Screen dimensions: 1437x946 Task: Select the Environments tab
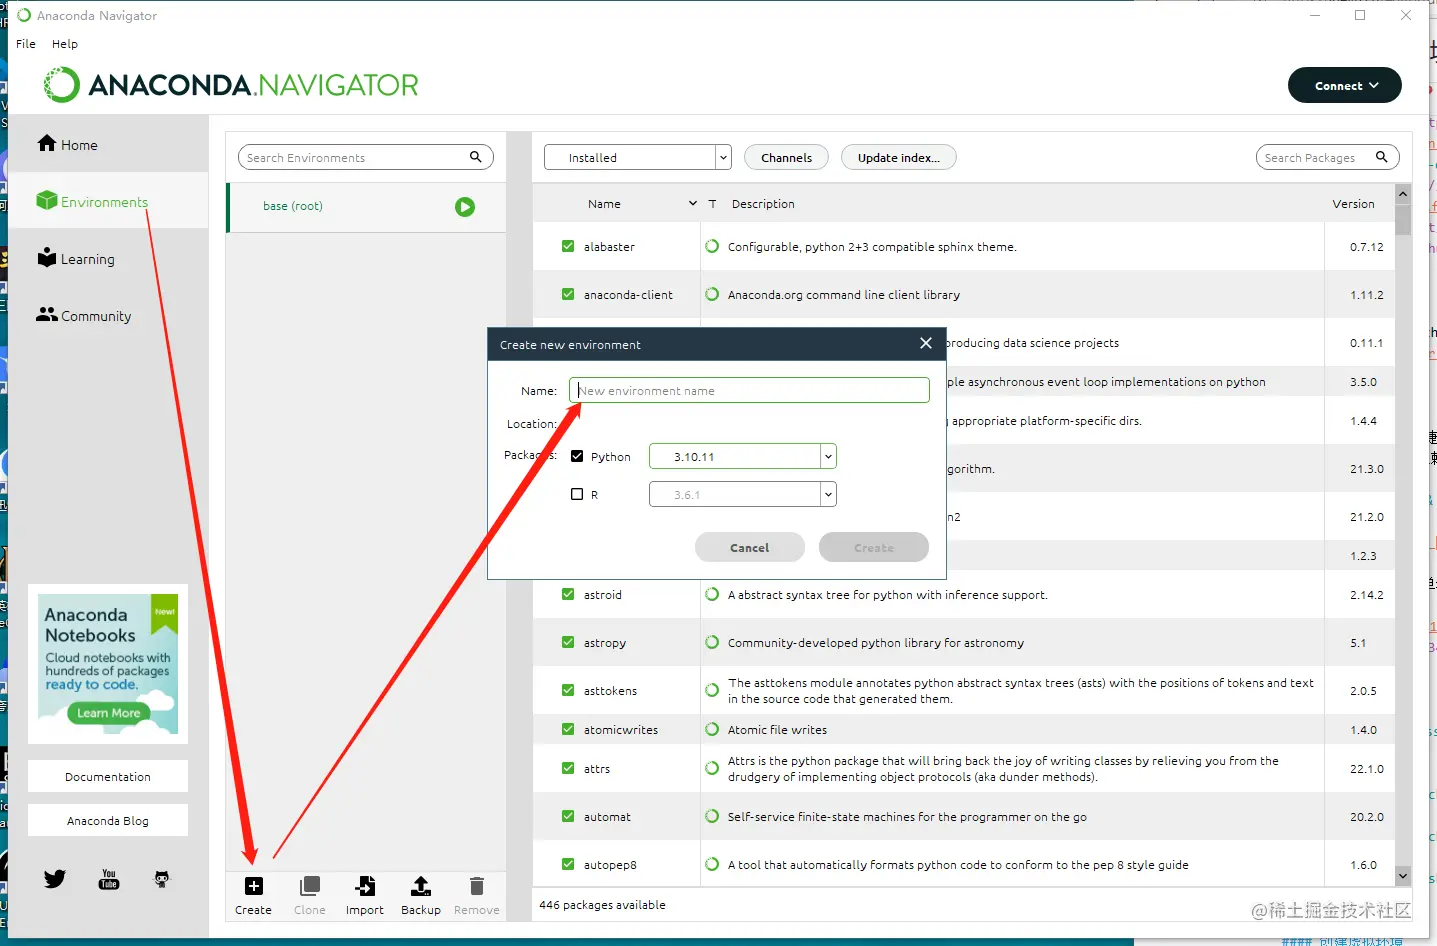[108, 201]
